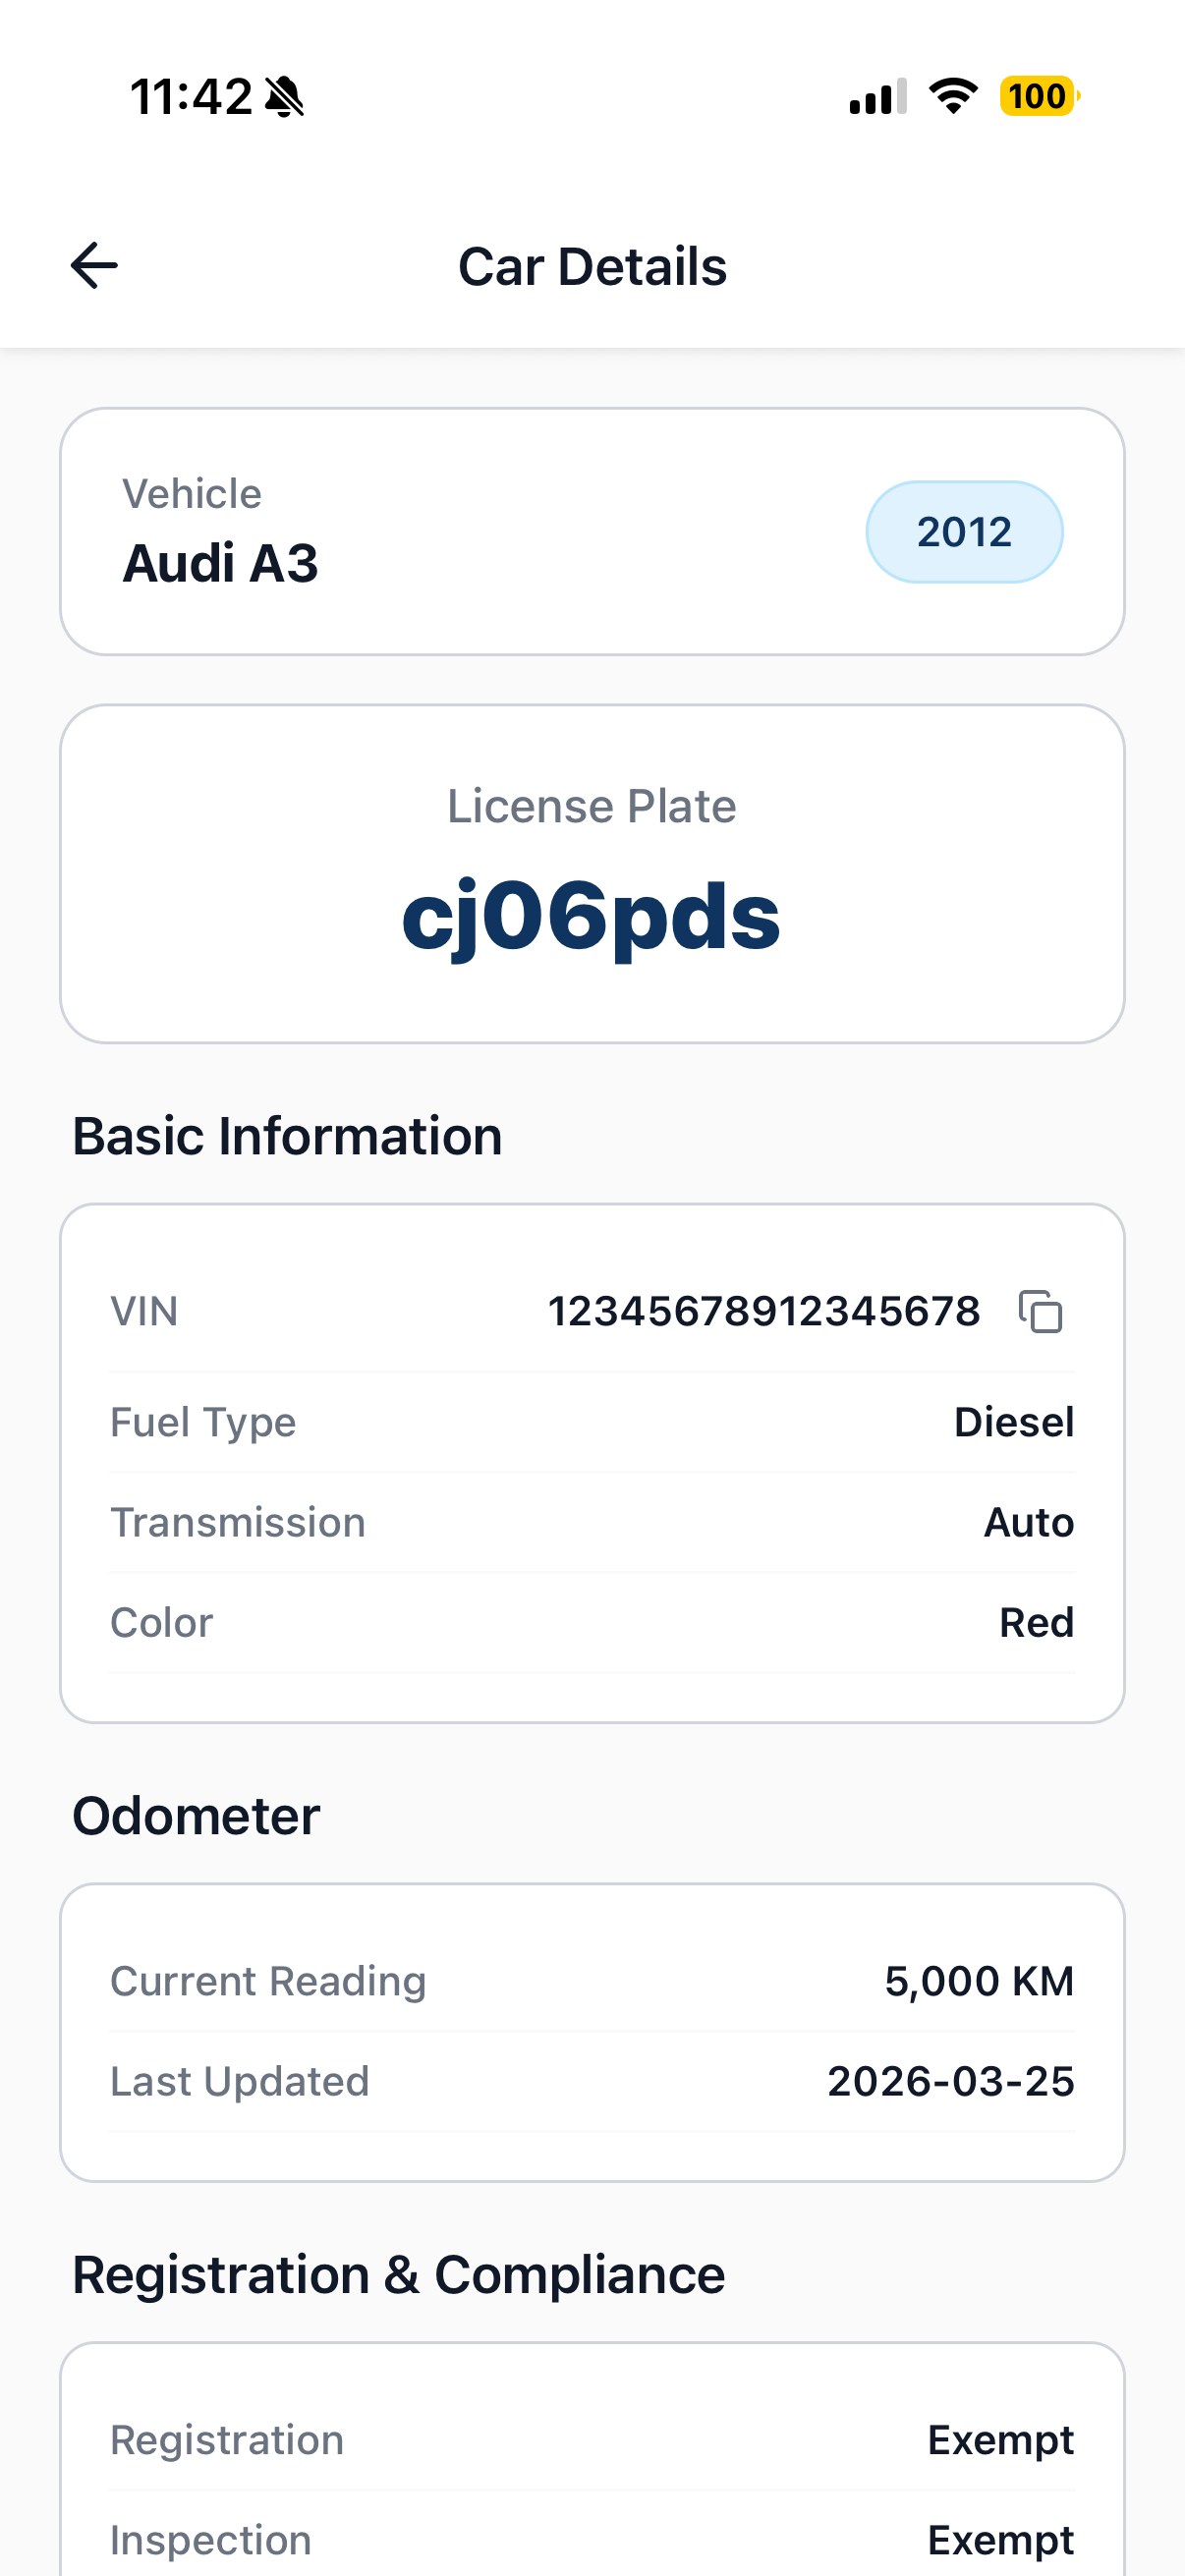Tap the back arrow icon
This screenshot has width=1185, height=2576.
click(94, 266)
